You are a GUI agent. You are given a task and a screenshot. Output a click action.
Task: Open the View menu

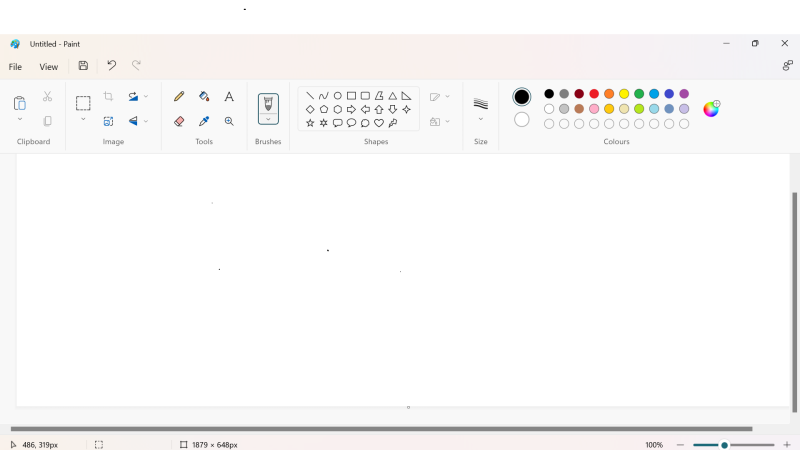(x=48, y=67)
